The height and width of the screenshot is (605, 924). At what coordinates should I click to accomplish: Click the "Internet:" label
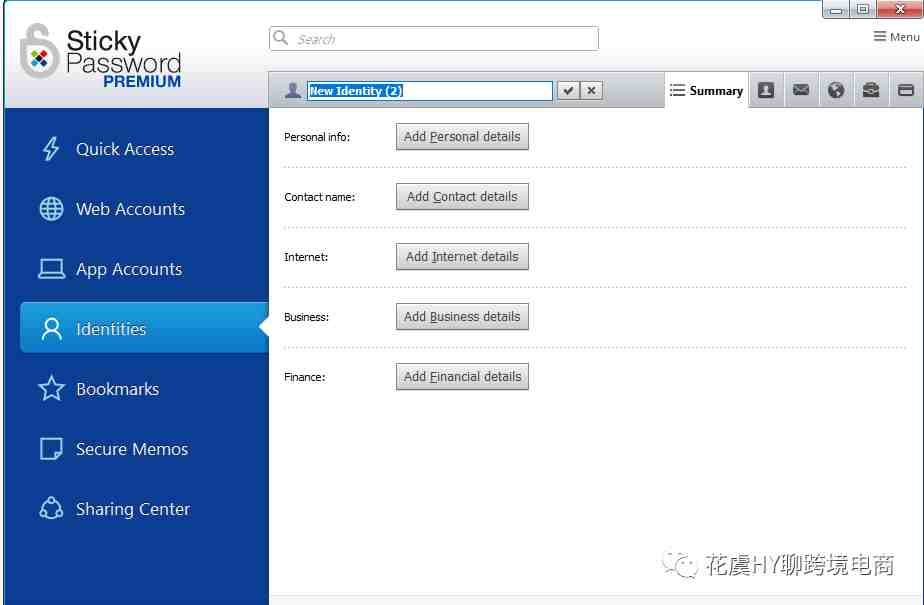pos(306,257)
